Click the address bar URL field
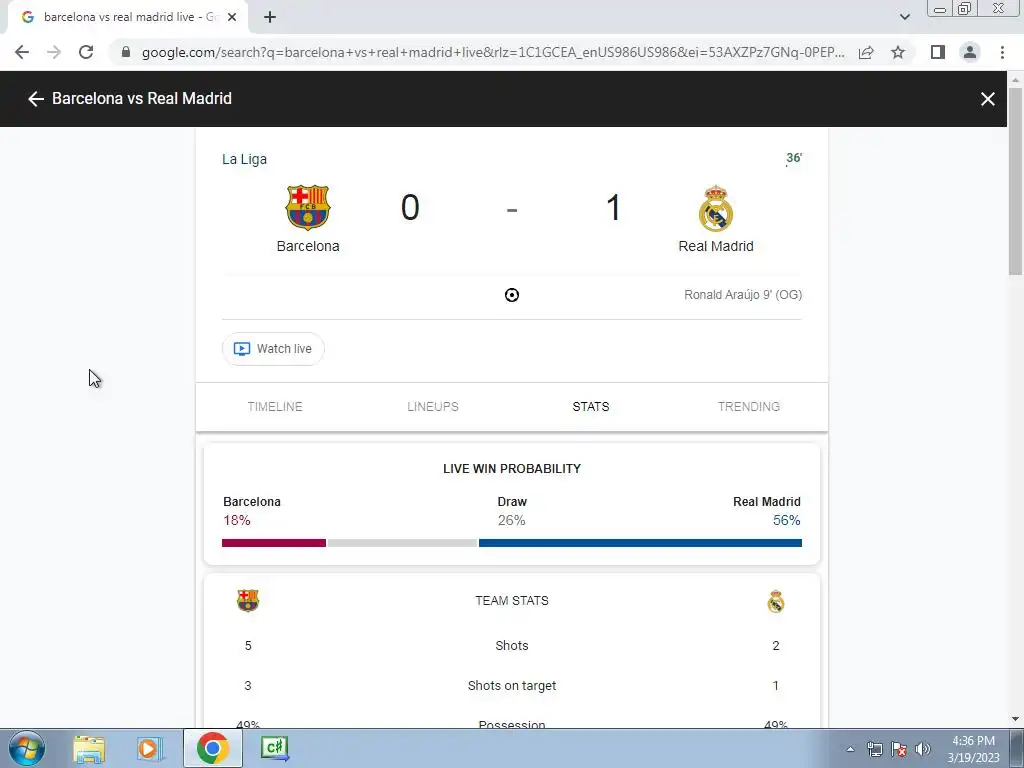The height and width of the screenshot is (768, 1024). 493,52
